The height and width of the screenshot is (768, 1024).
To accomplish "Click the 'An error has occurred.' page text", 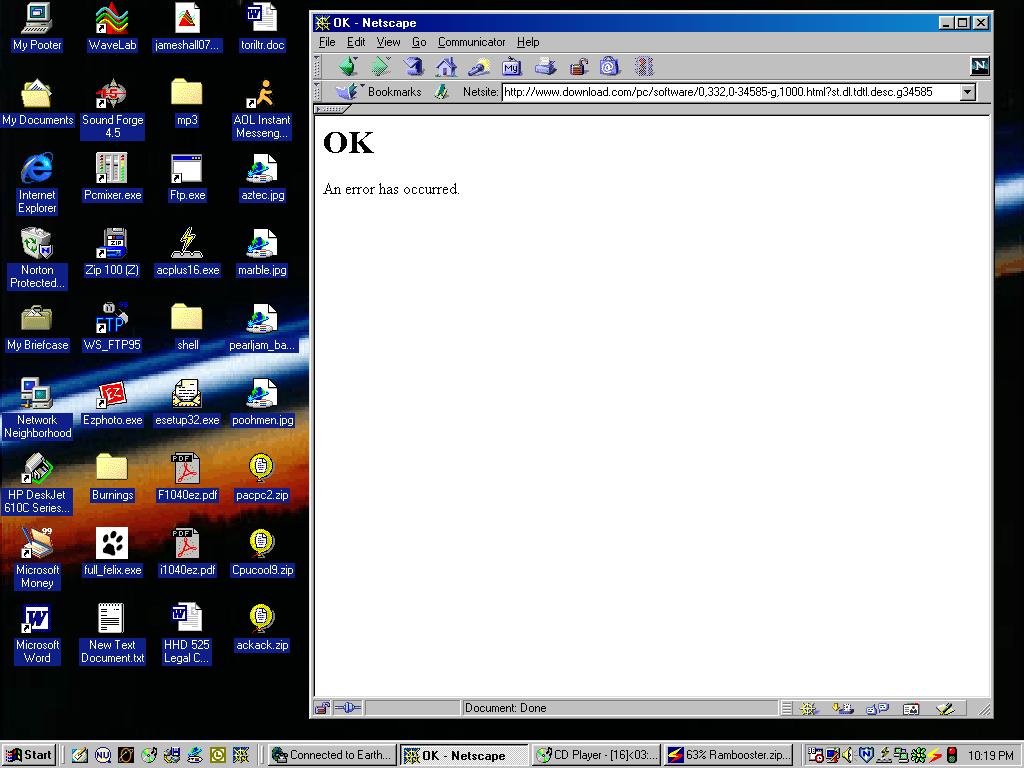I will [x=391, y=189].
